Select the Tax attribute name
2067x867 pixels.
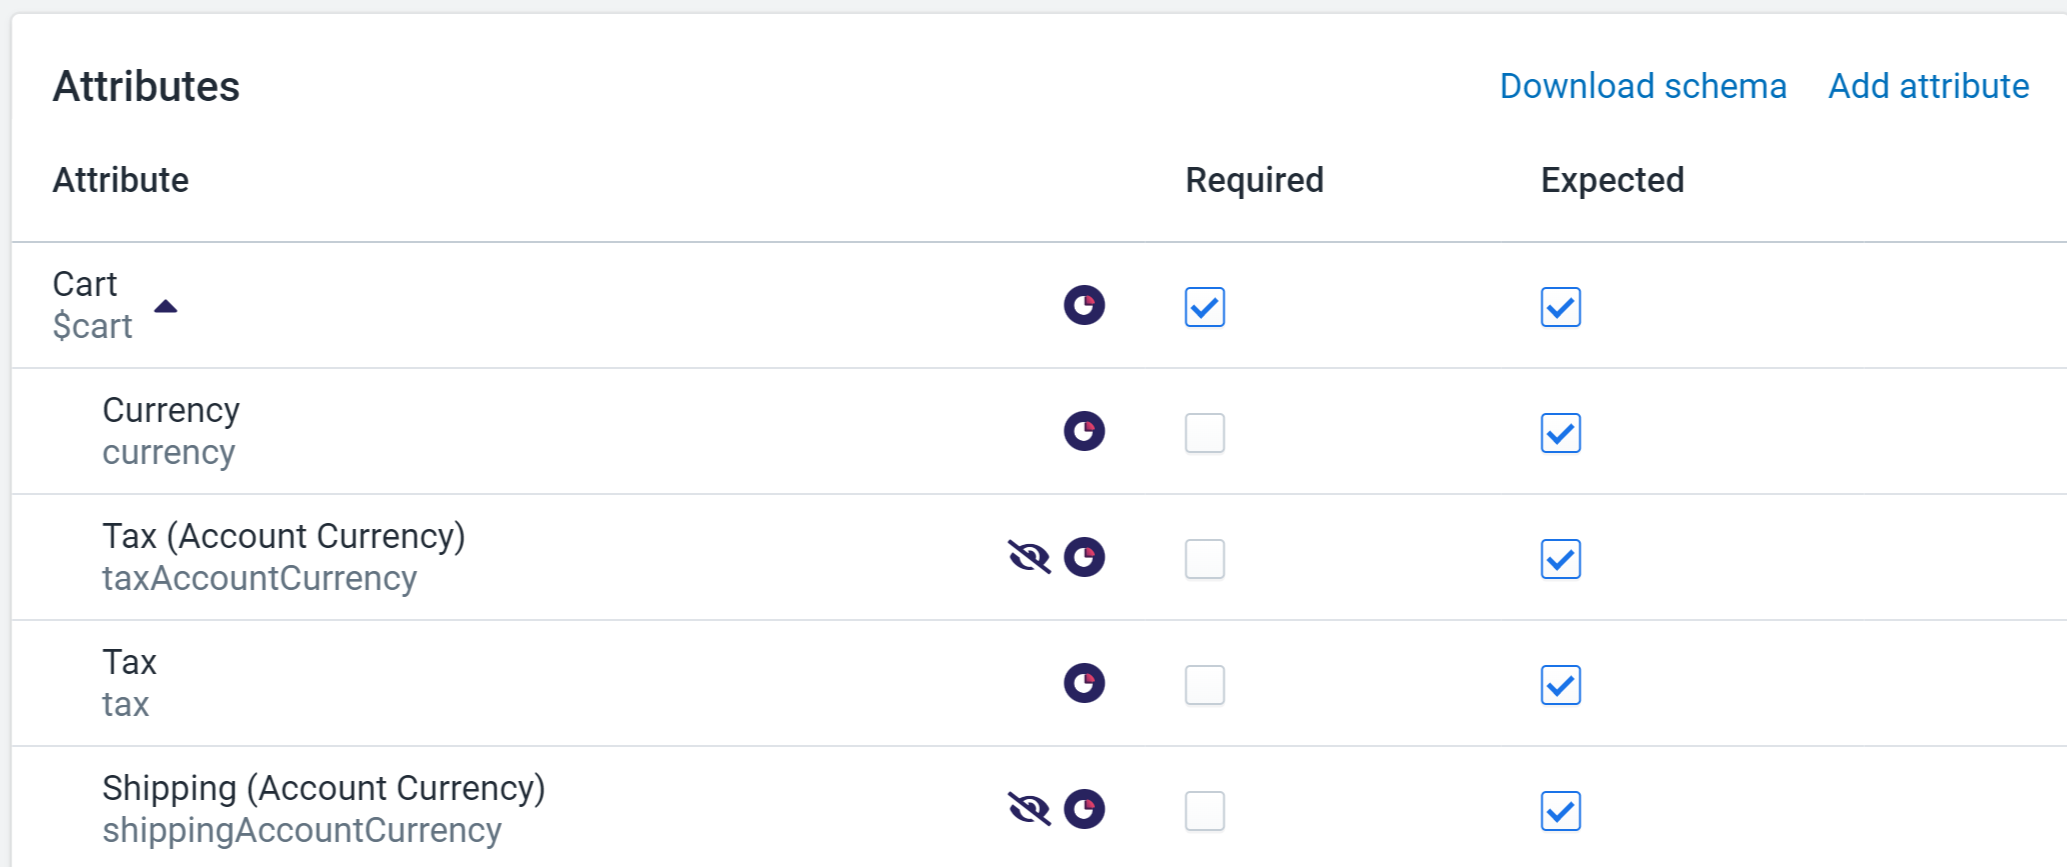click(x=130, y=662)
